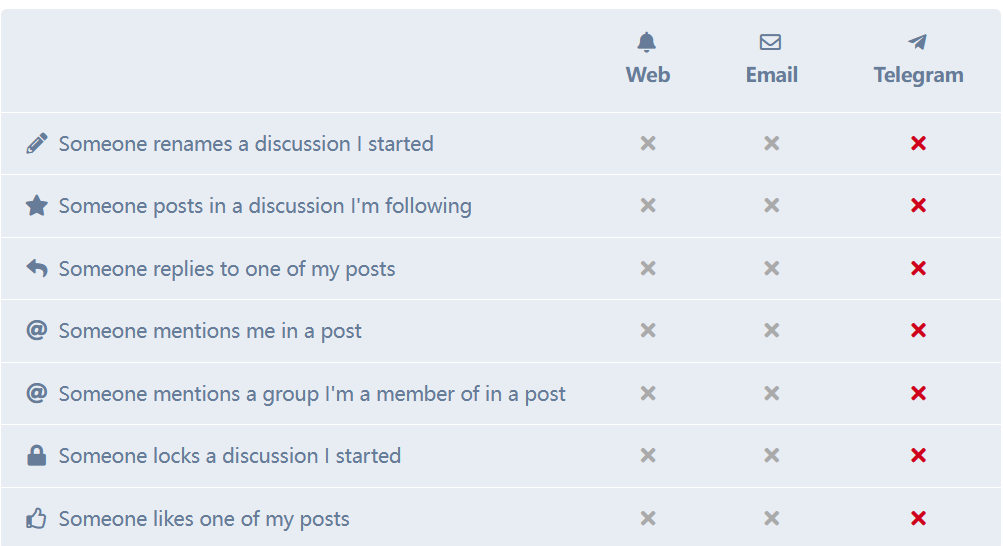Click the star icon for followed discussions
The height and width of the screenshot is (546, 1003).
click(x=36, y=205)
